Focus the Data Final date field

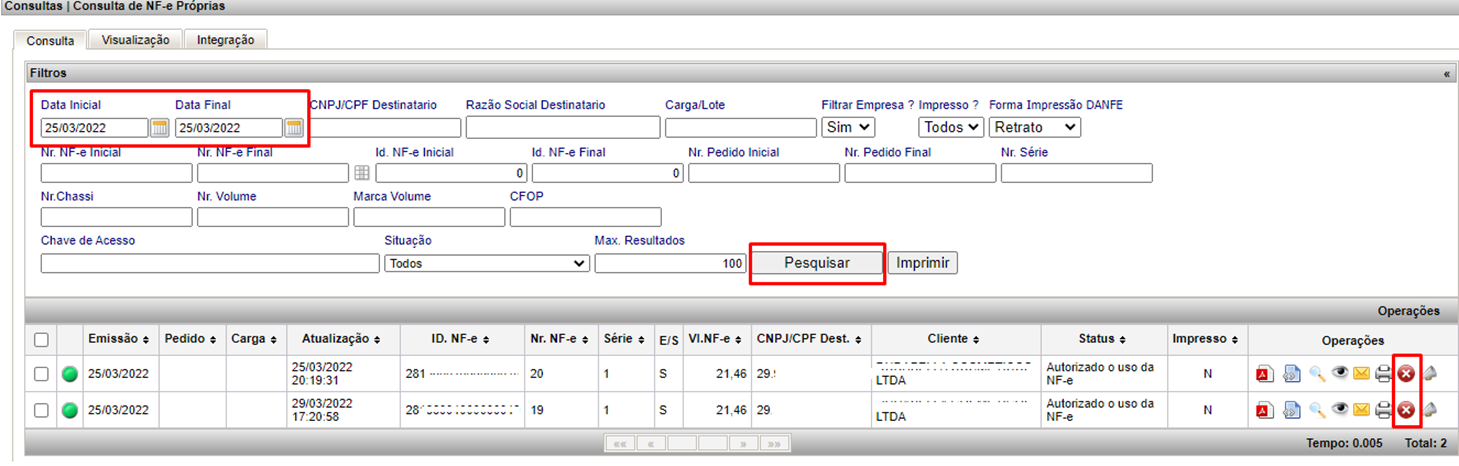[x=229, y=128]
